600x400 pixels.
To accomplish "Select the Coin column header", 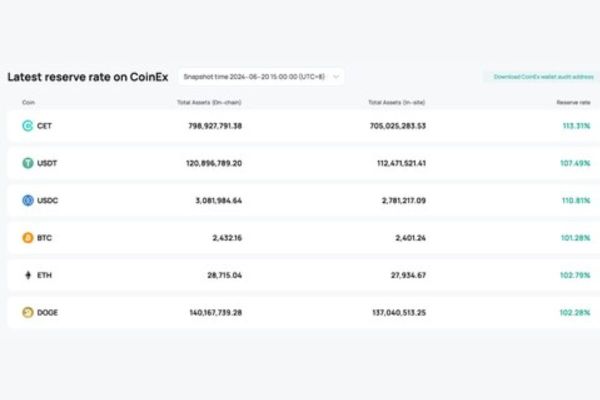I will 28,102.
